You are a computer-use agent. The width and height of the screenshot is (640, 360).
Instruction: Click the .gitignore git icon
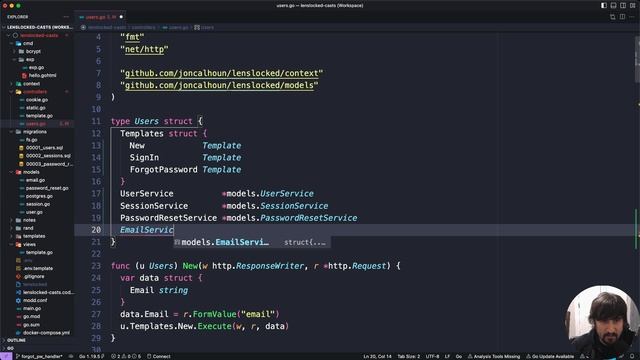[18, 276]
